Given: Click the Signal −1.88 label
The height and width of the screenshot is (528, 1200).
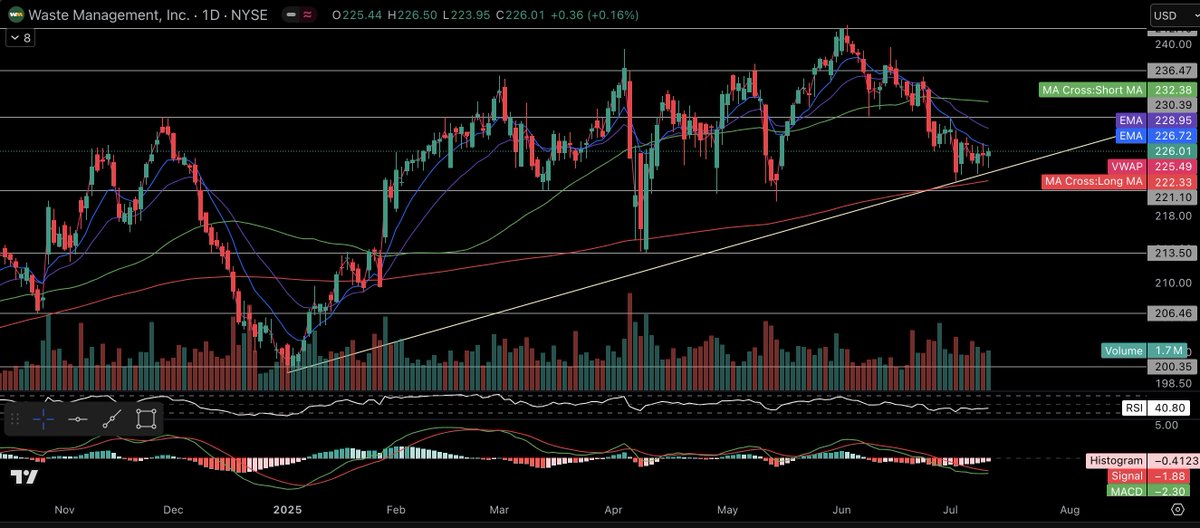Looking at the screenshot, I should pyautogui.click(x=1147, y=476).
